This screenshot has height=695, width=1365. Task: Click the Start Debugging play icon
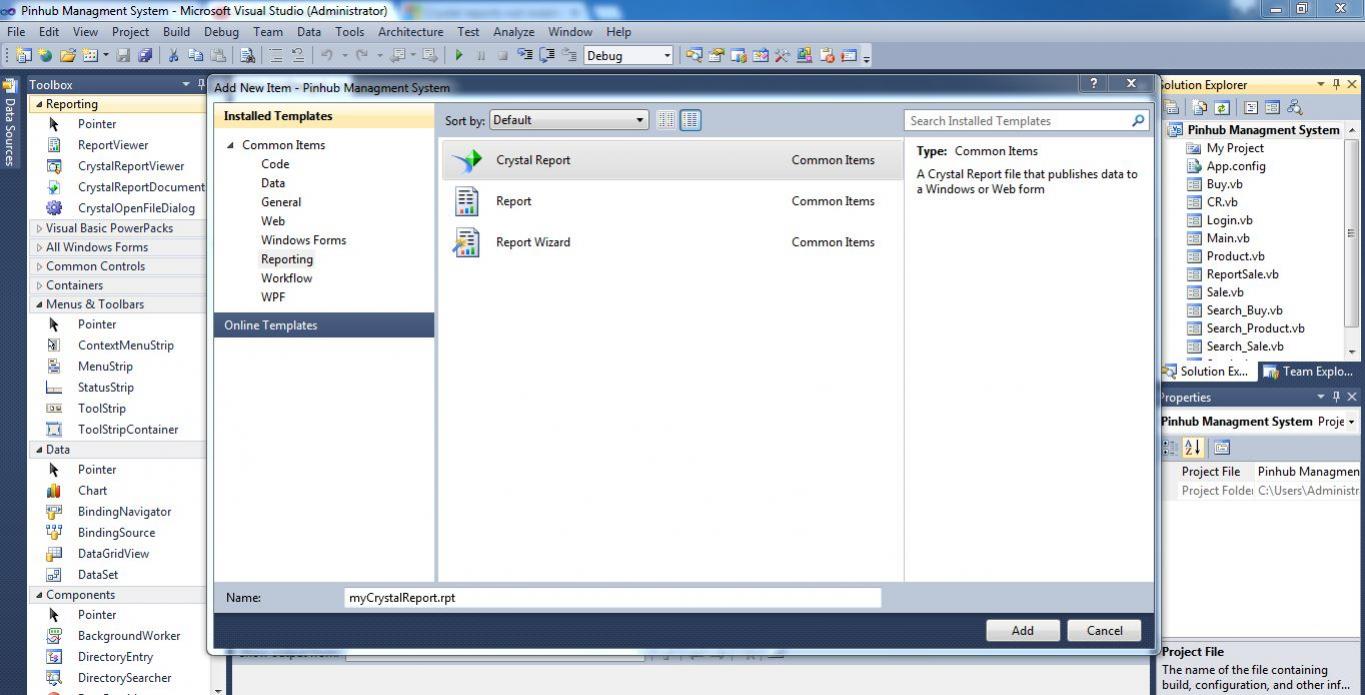point(459,56)
